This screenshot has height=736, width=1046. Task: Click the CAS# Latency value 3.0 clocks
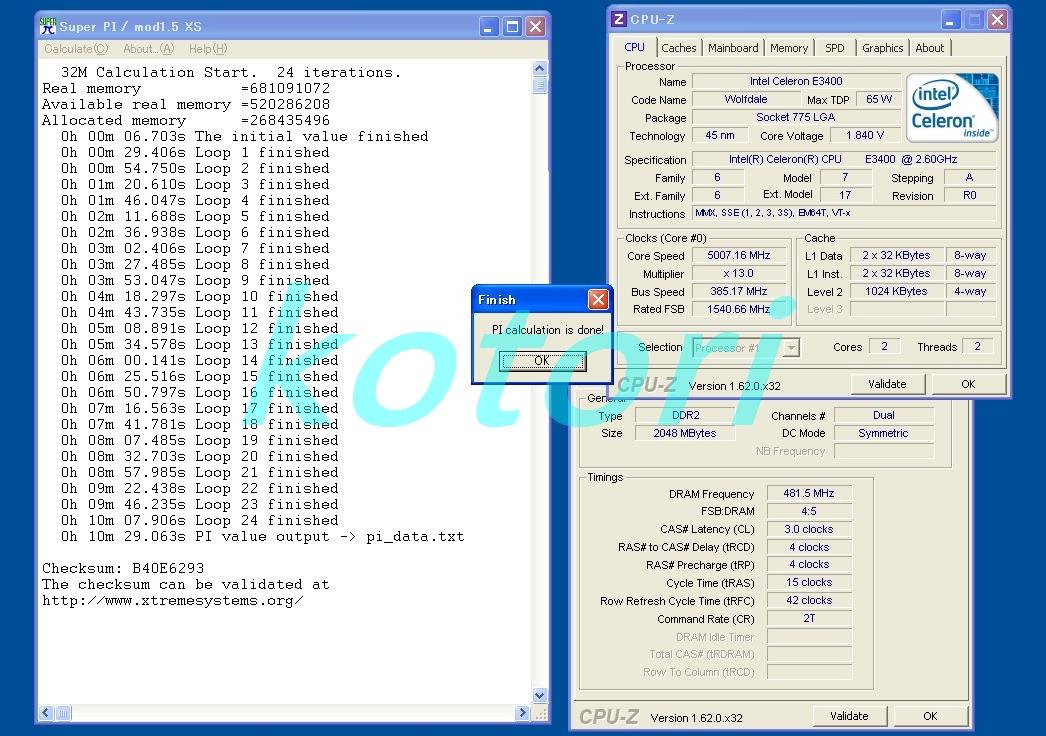[809, 530]
